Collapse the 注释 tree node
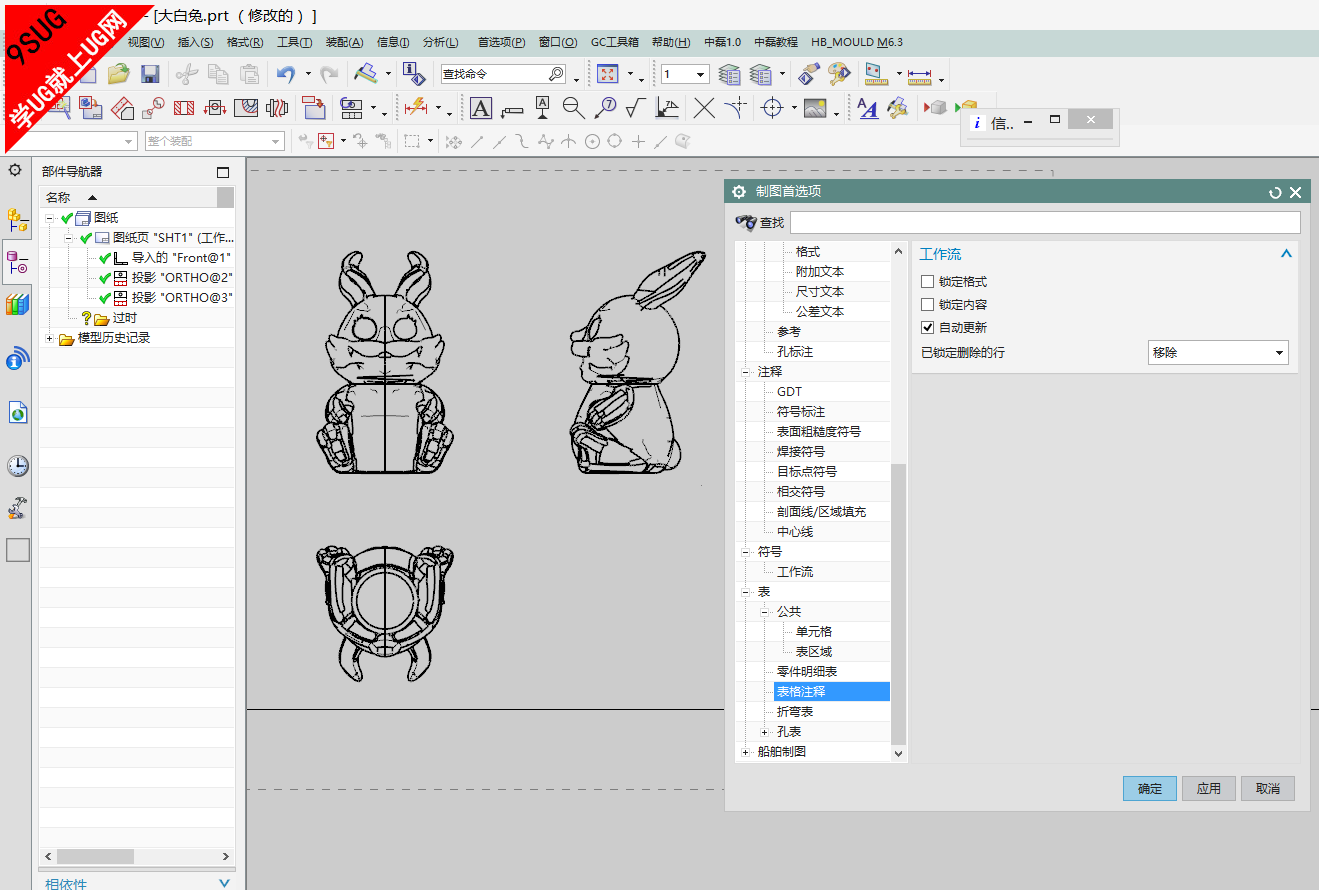1319x890 pixels. click(x=745, y=372)
